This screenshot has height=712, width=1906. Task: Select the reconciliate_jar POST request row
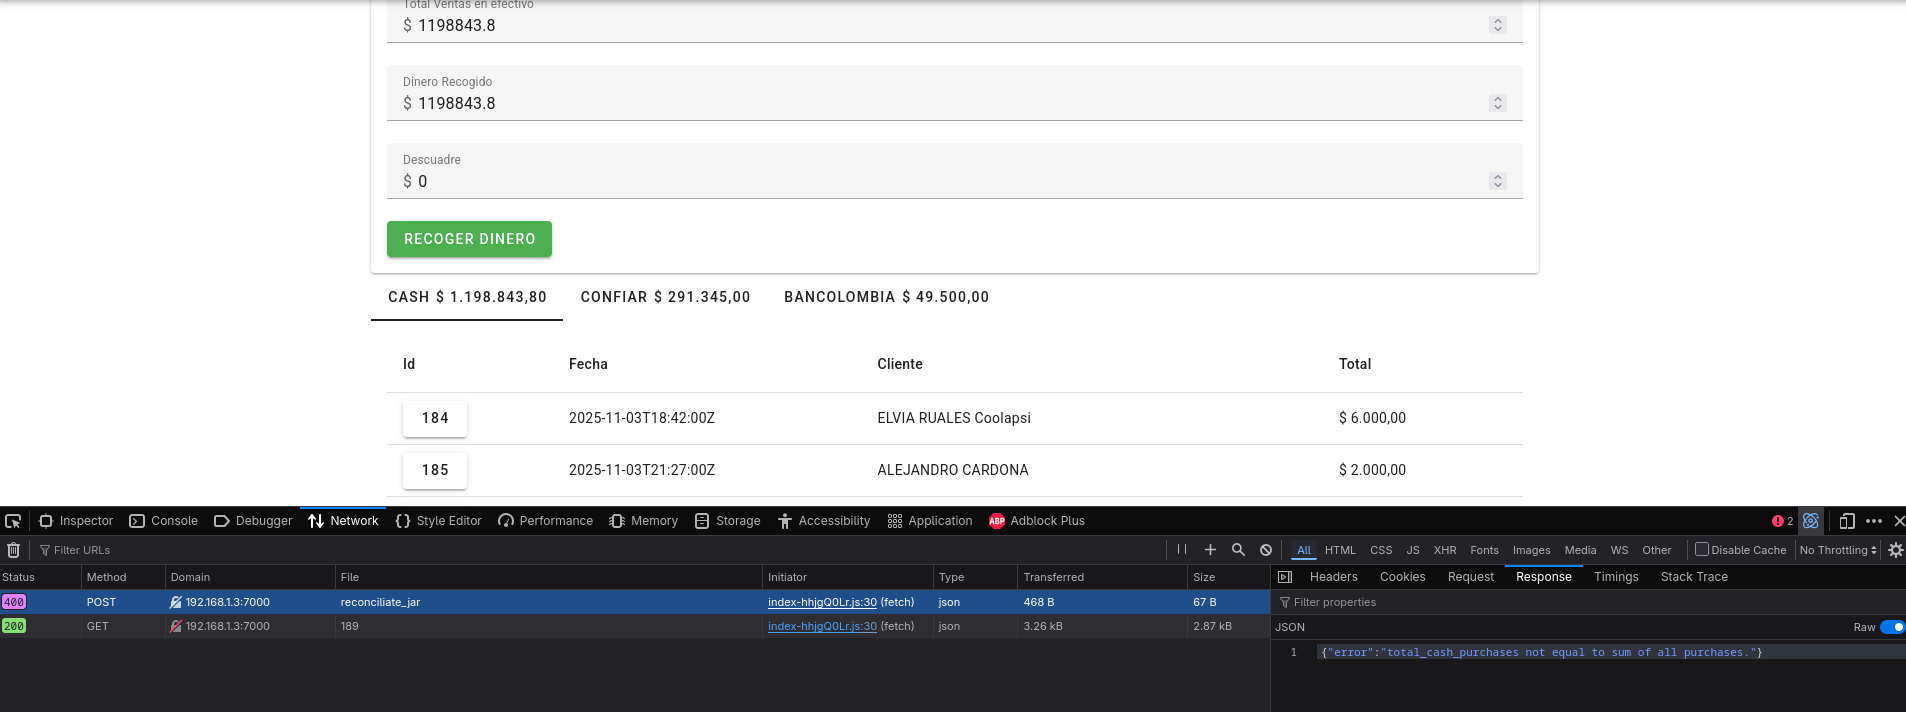635,602
